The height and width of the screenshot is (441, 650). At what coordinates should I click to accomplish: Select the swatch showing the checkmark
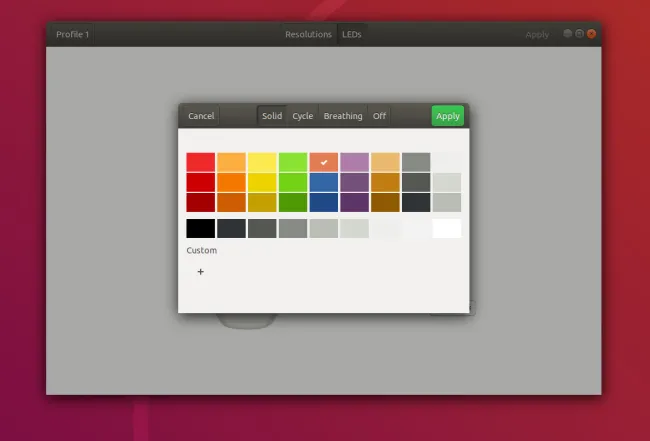(324, 162)
